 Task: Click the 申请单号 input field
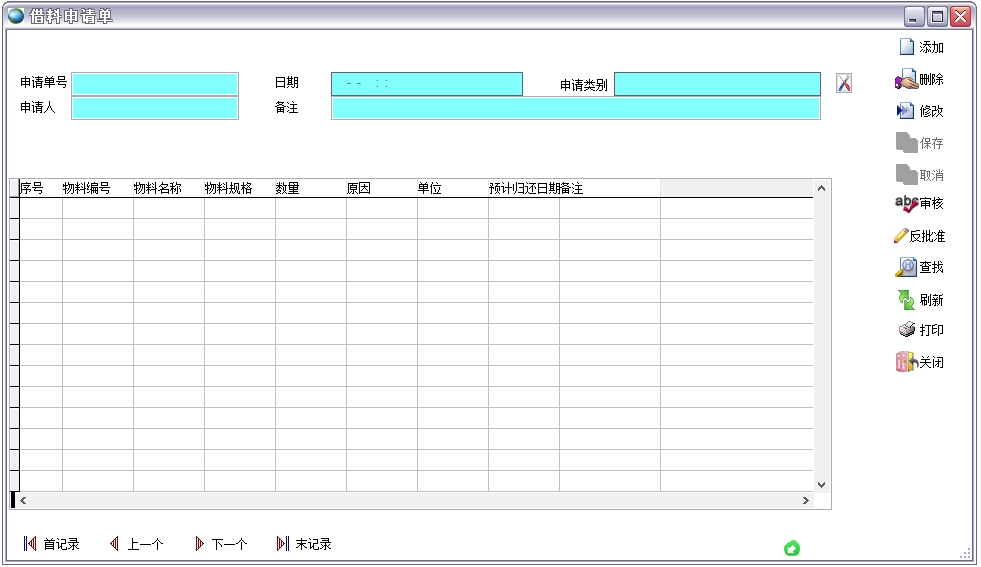coord(155,84)
